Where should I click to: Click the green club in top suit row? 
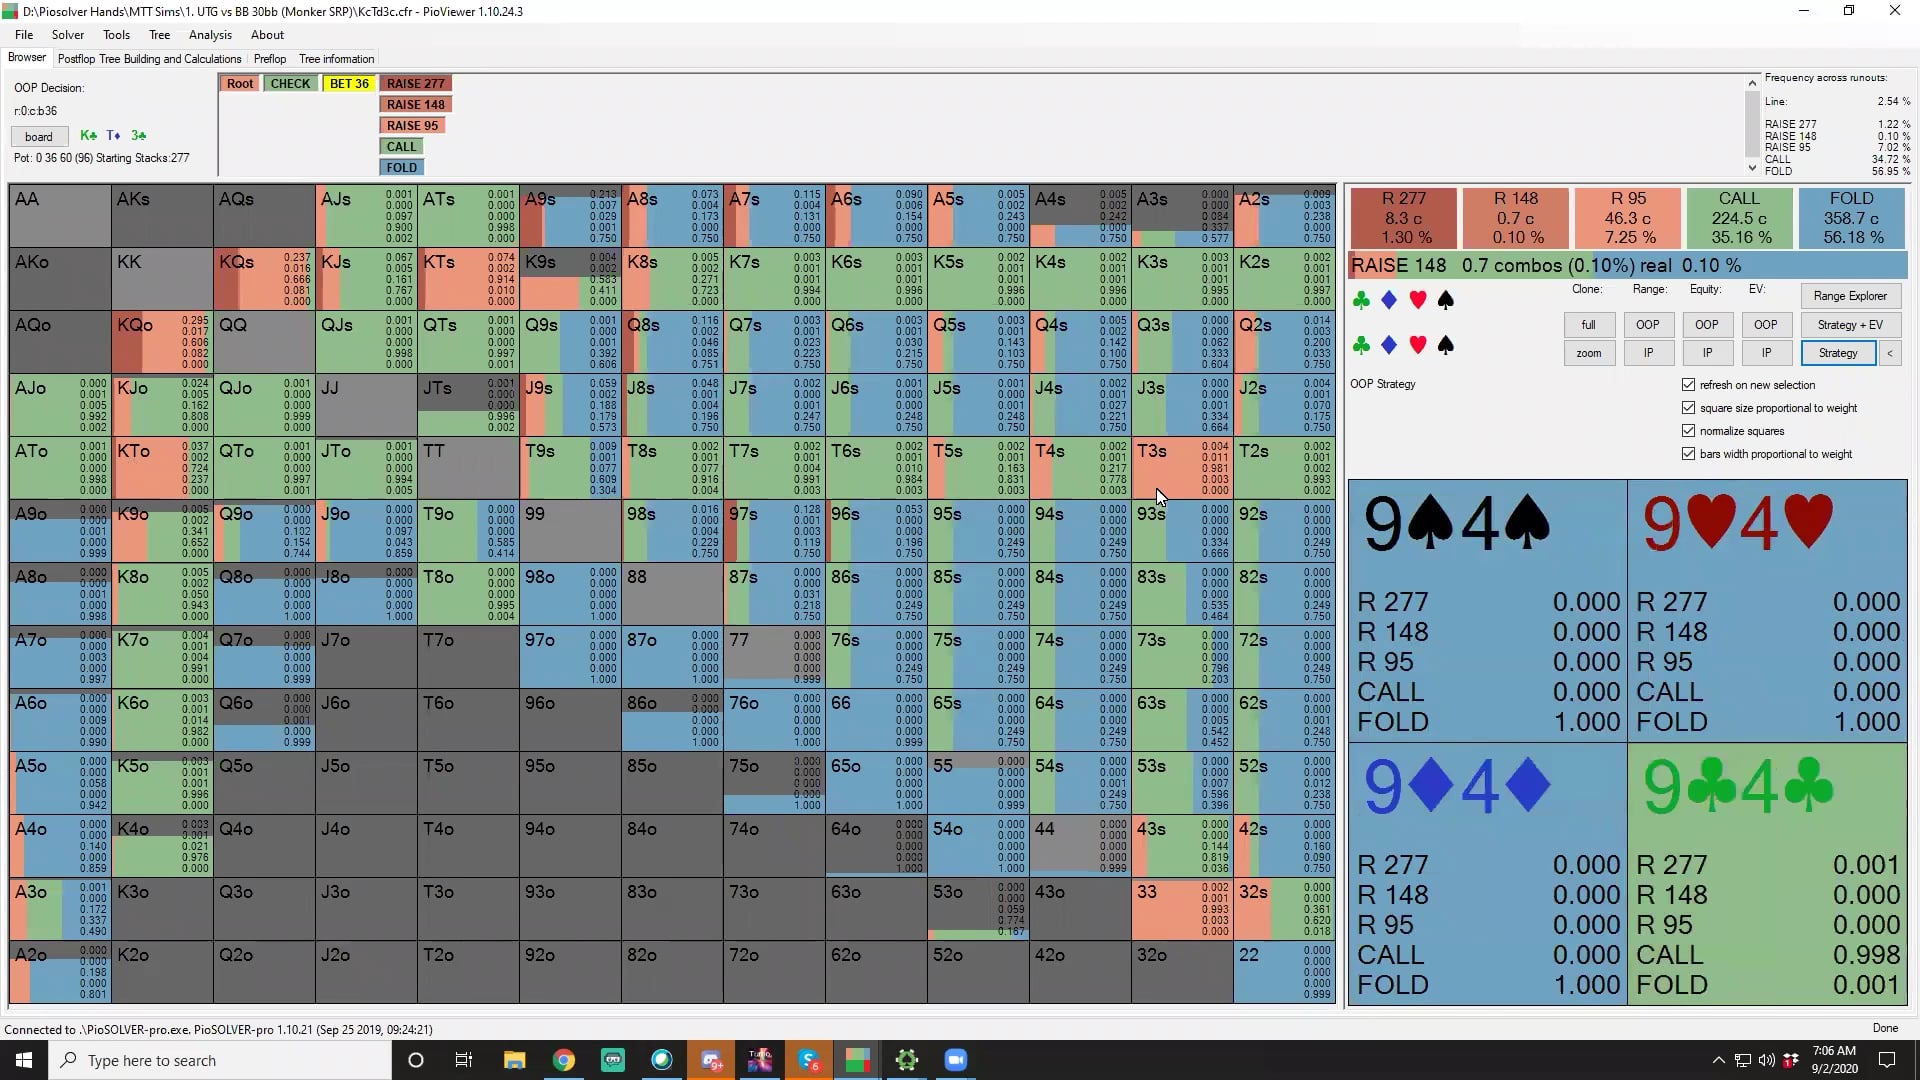[x=1361, y=300]
